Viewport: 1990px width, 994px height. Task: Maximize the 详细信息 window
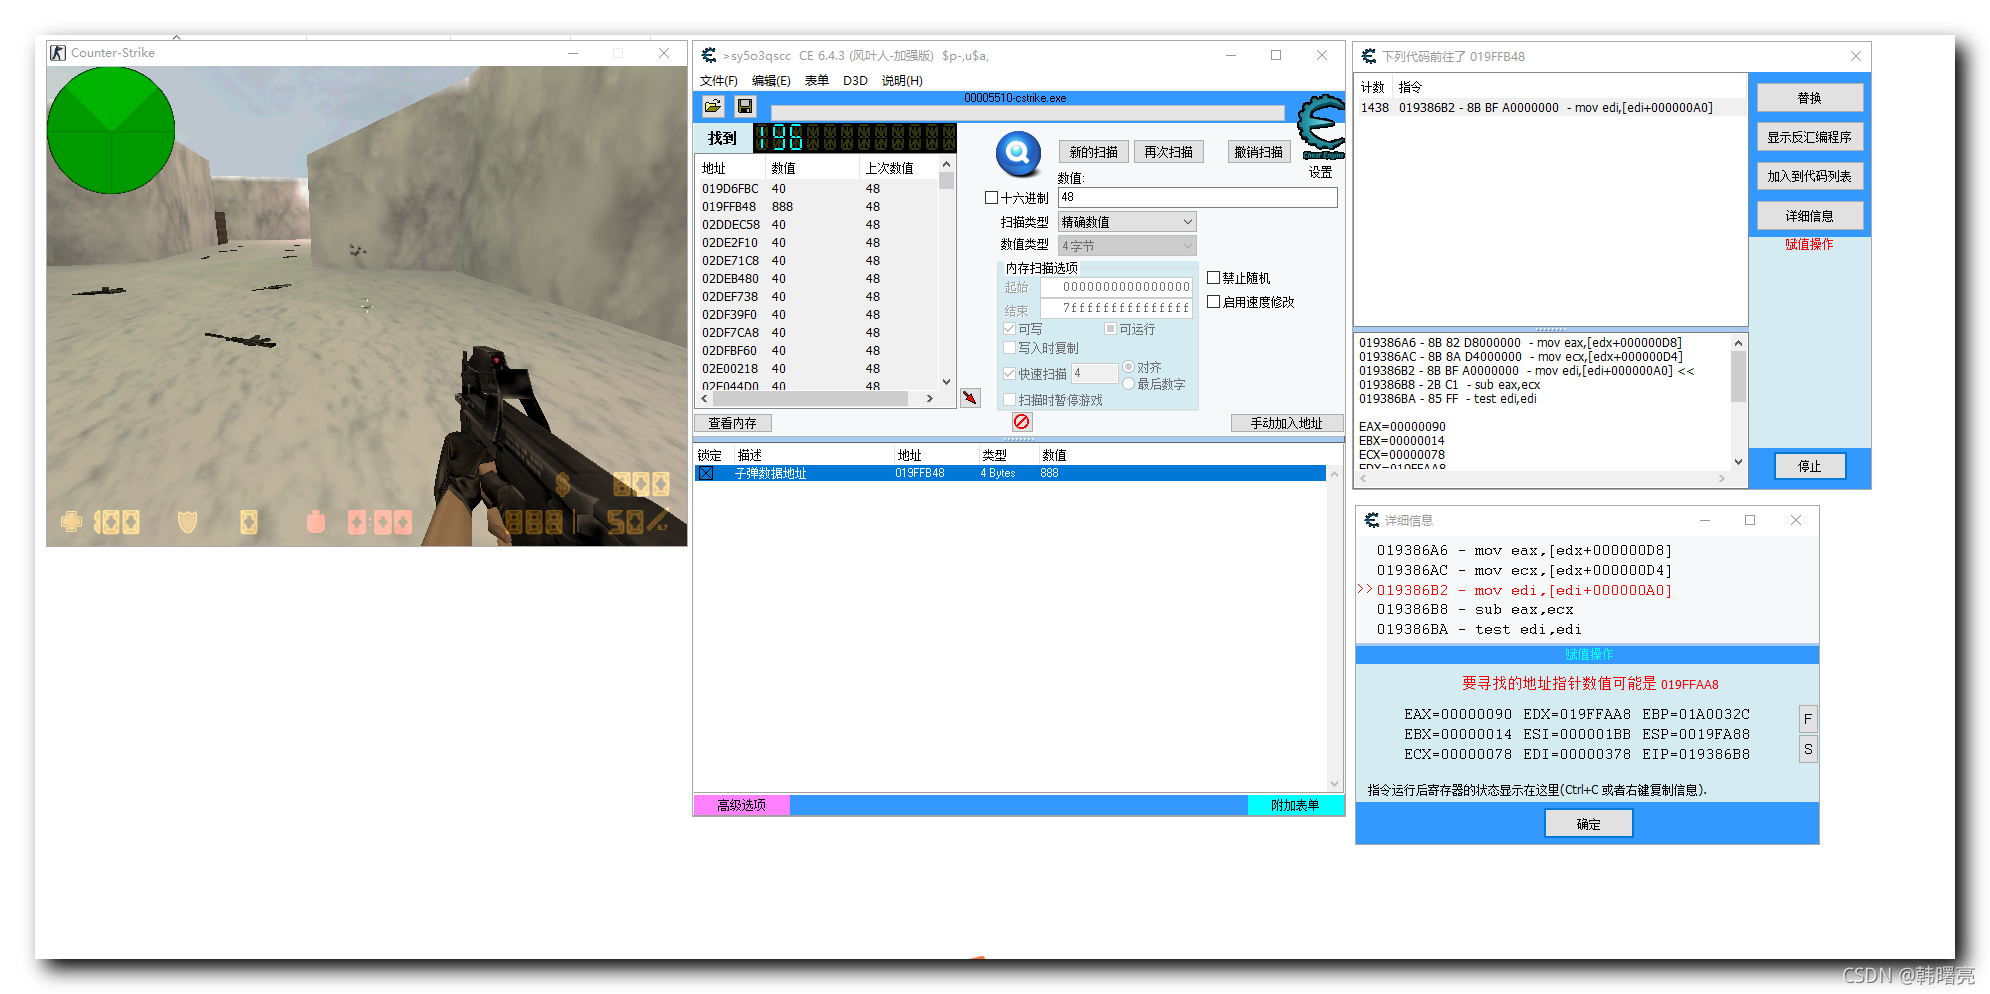[1750, 520]
